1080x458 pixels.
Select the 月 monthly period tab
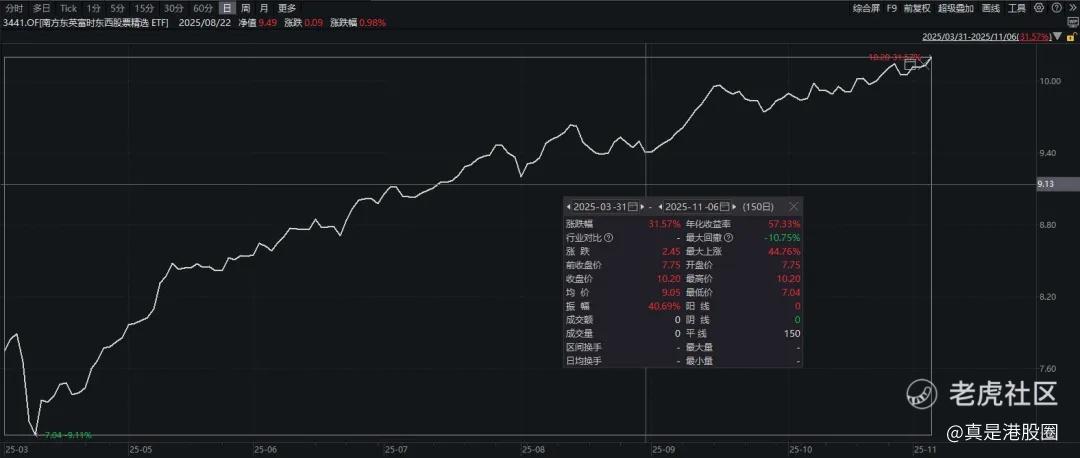click(264, 8)
